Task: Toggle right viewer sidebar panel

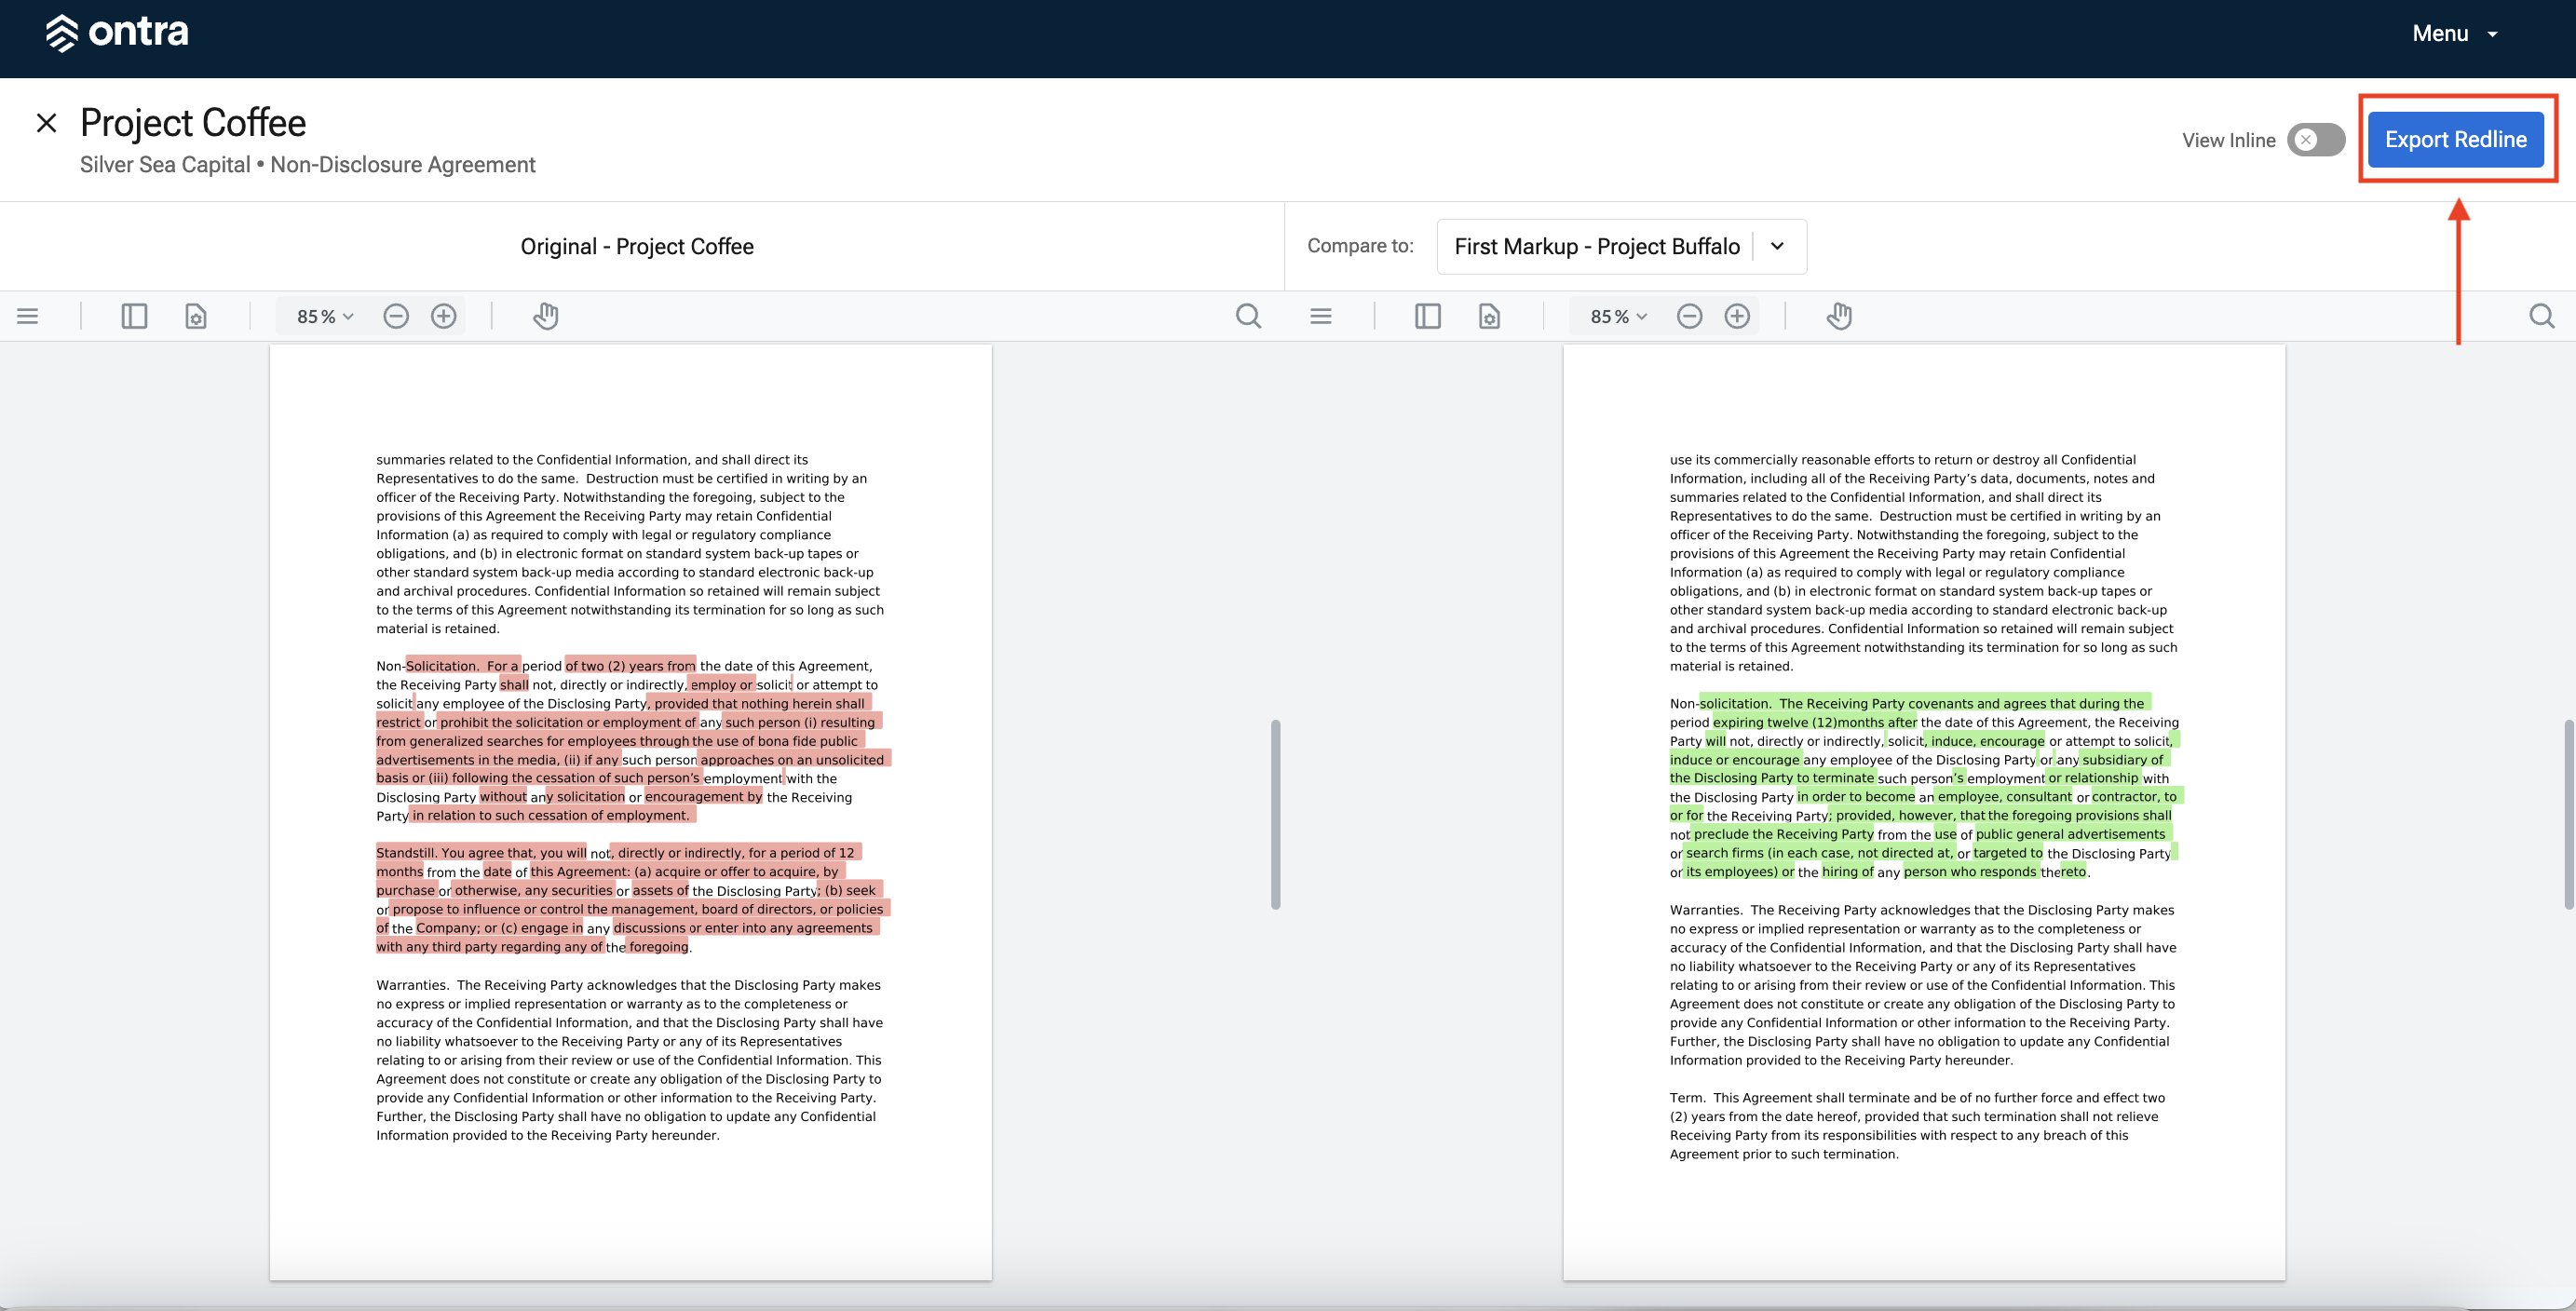Action: pyautogui.click(x=1428, y=316)
